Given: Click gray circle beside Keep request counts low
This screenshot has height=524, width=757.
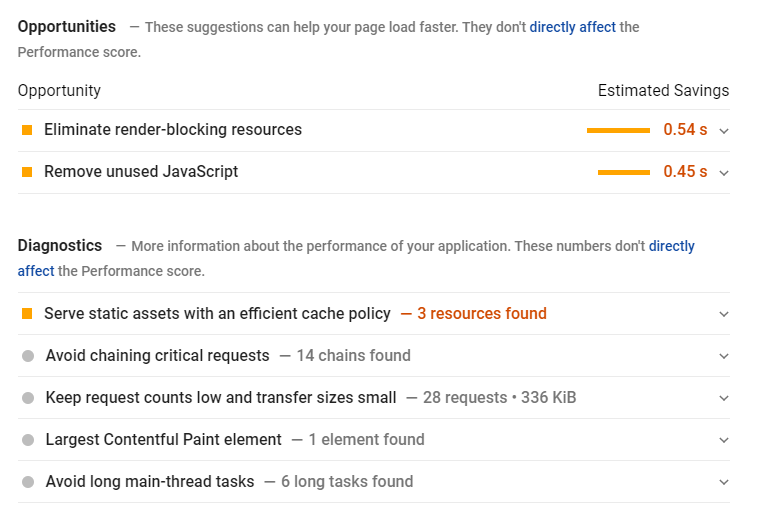Looking at the screenshot, I should [x=28, y=398].
